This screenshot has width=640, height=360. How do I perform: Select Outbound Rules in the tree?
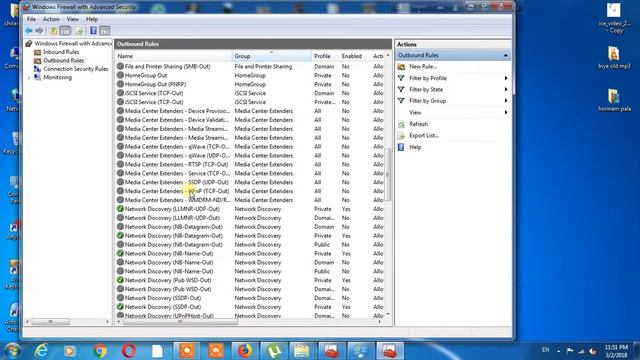coord(63,60)
